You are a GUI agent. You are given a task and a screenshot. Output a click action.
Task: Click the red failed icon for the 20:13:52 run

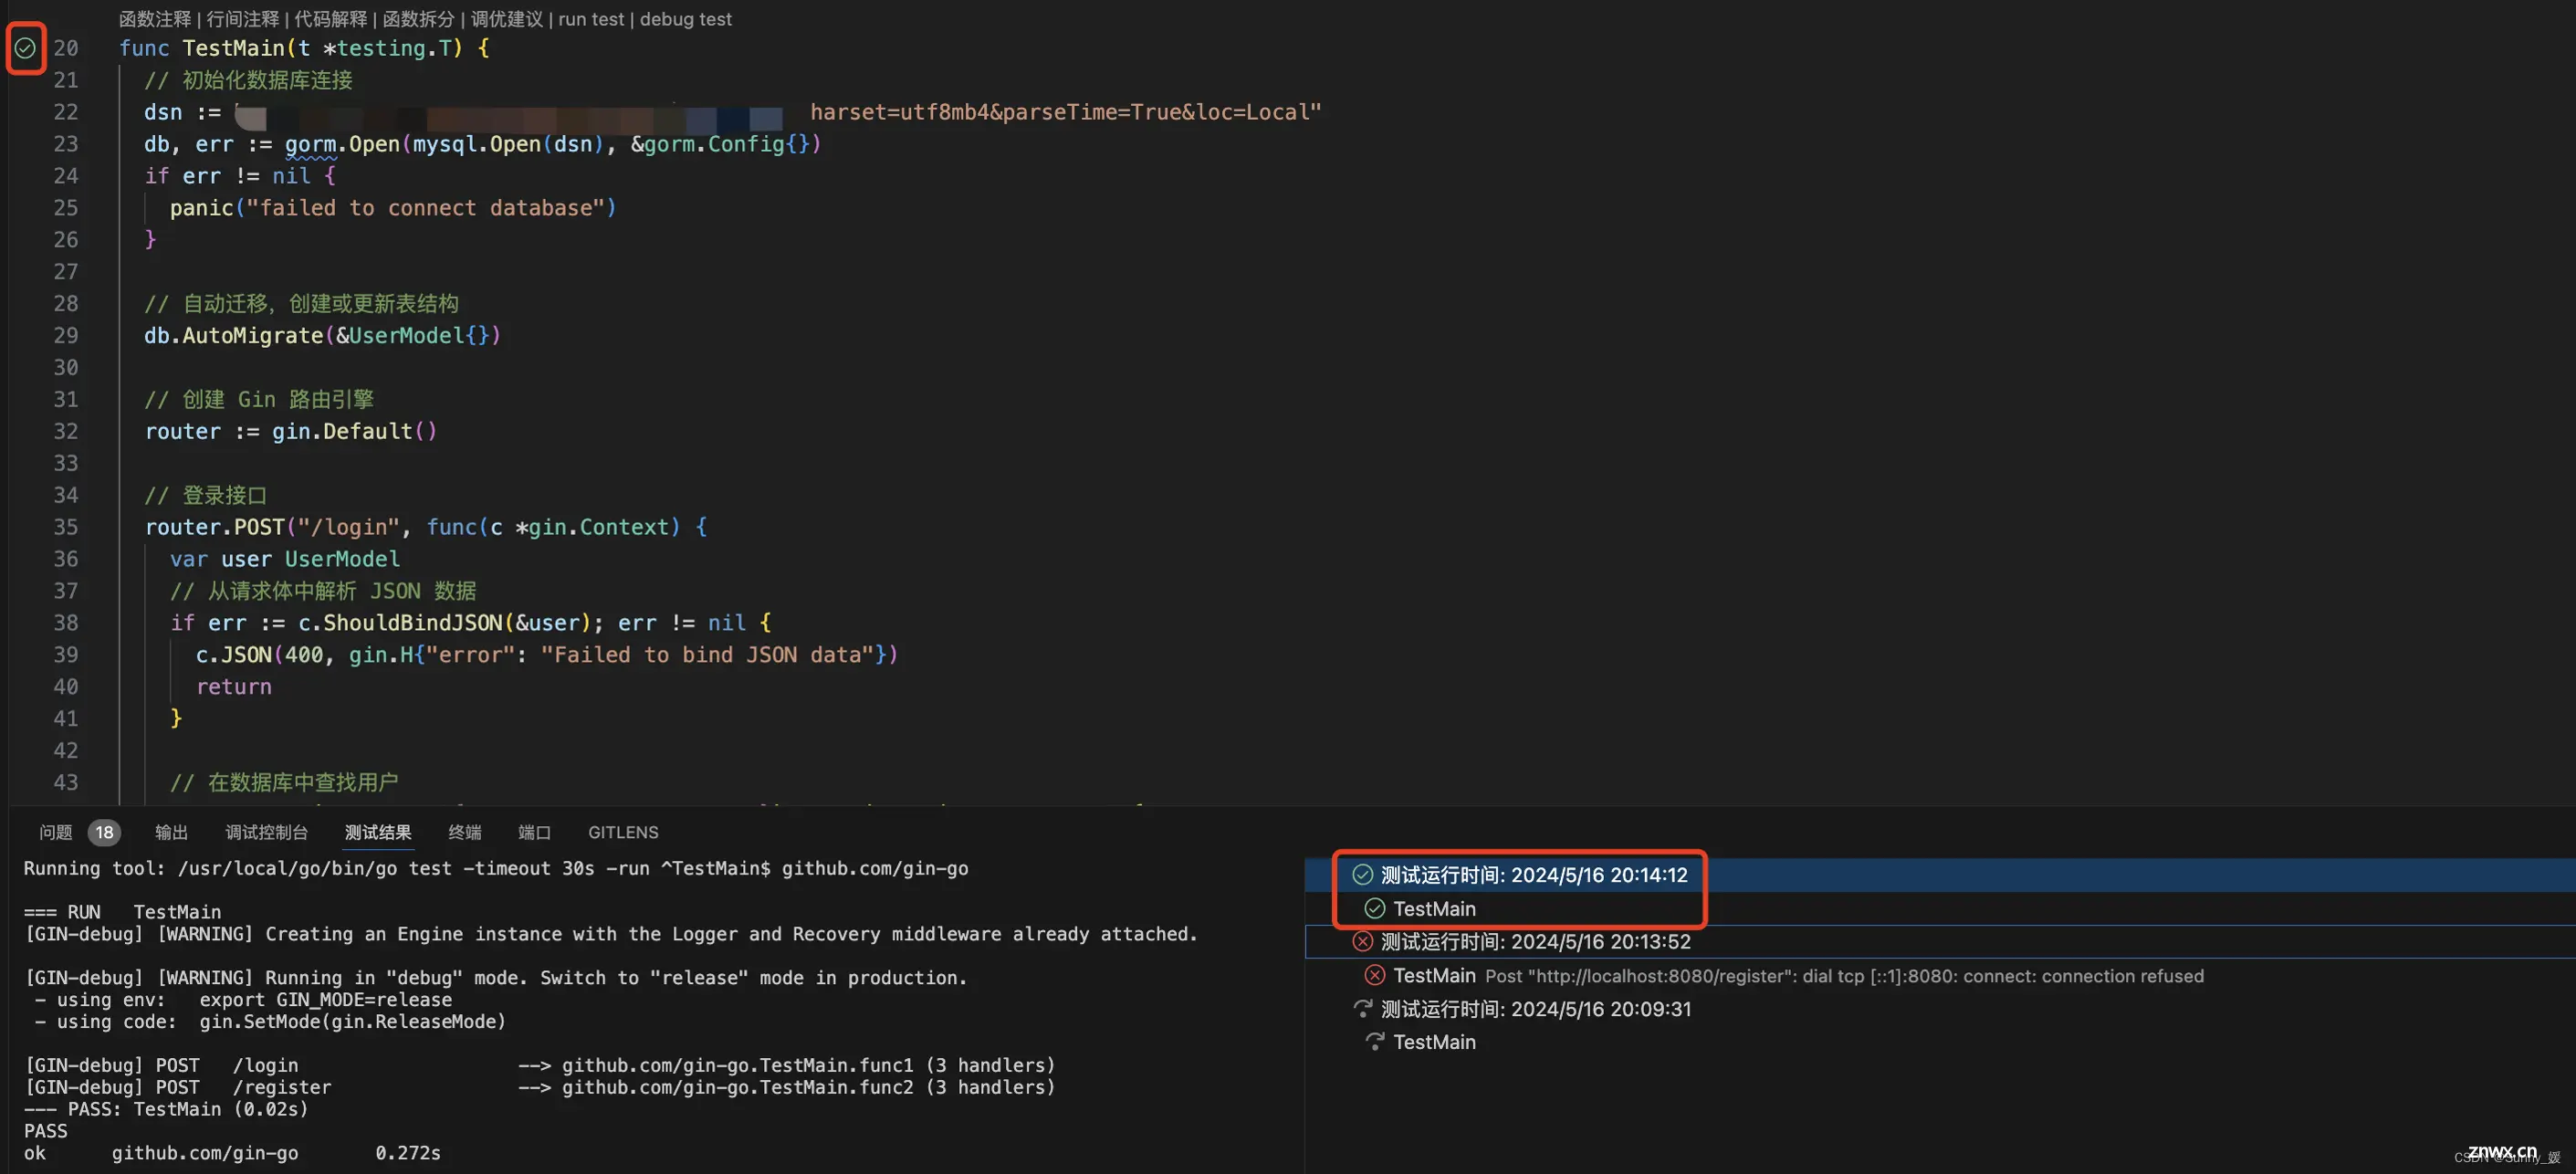1362,942
